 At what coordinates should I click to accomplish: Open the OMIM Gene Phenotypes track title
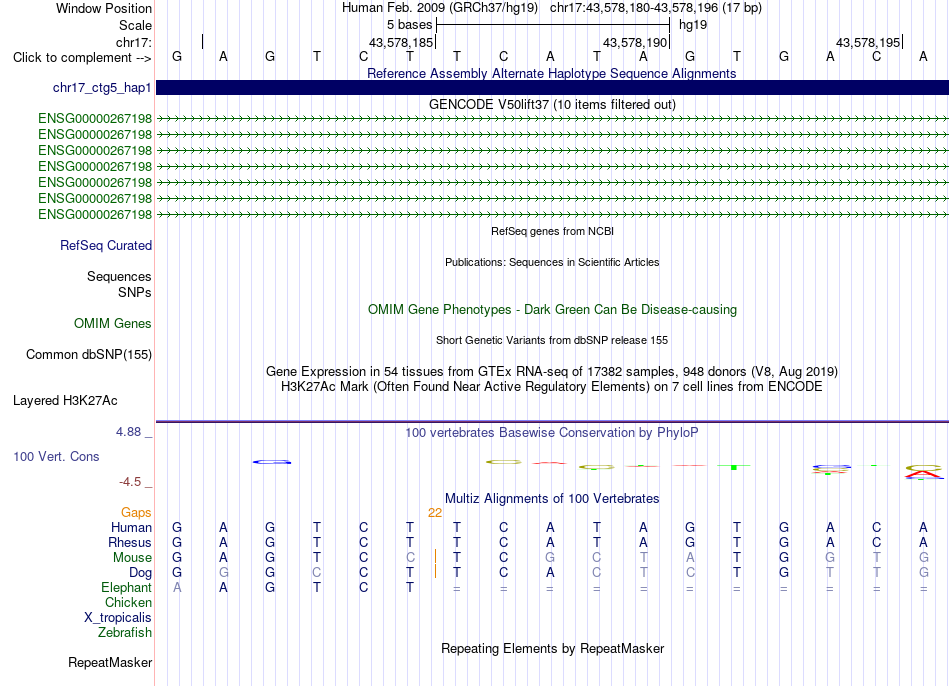coord(552,309)
